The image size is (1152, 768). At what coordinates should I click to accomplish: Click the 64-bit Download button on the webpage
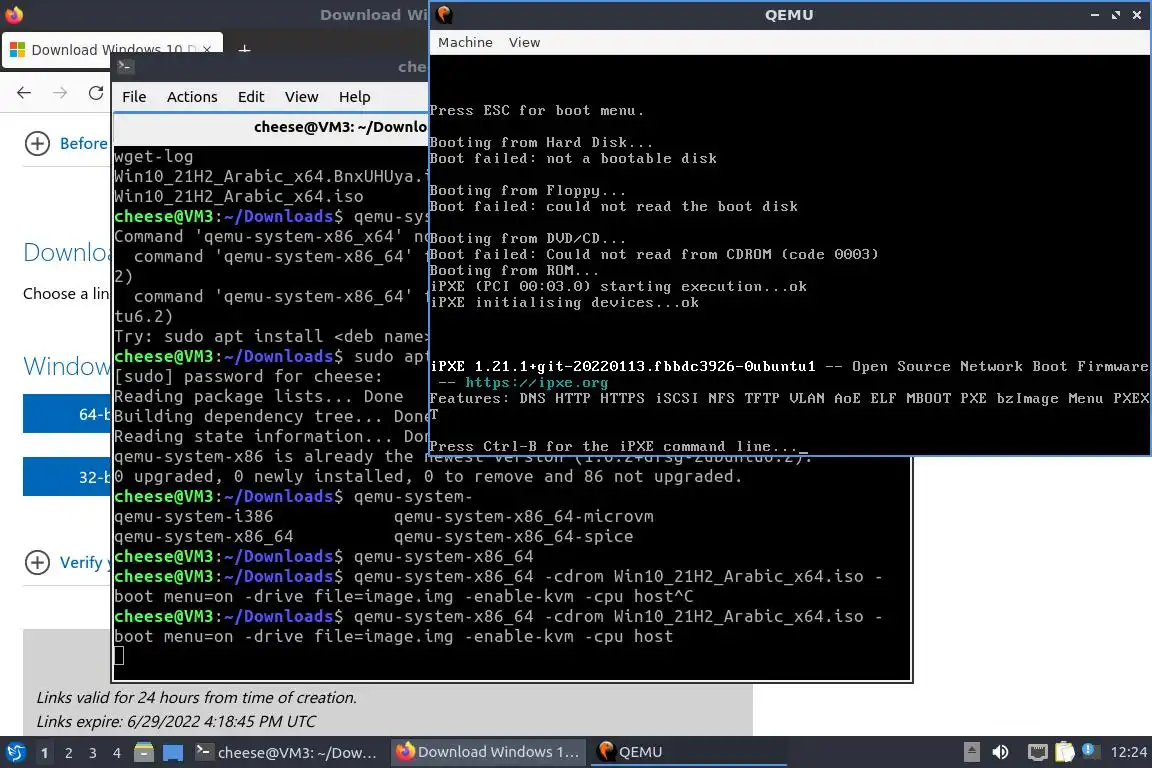click(x=67, y=414)
